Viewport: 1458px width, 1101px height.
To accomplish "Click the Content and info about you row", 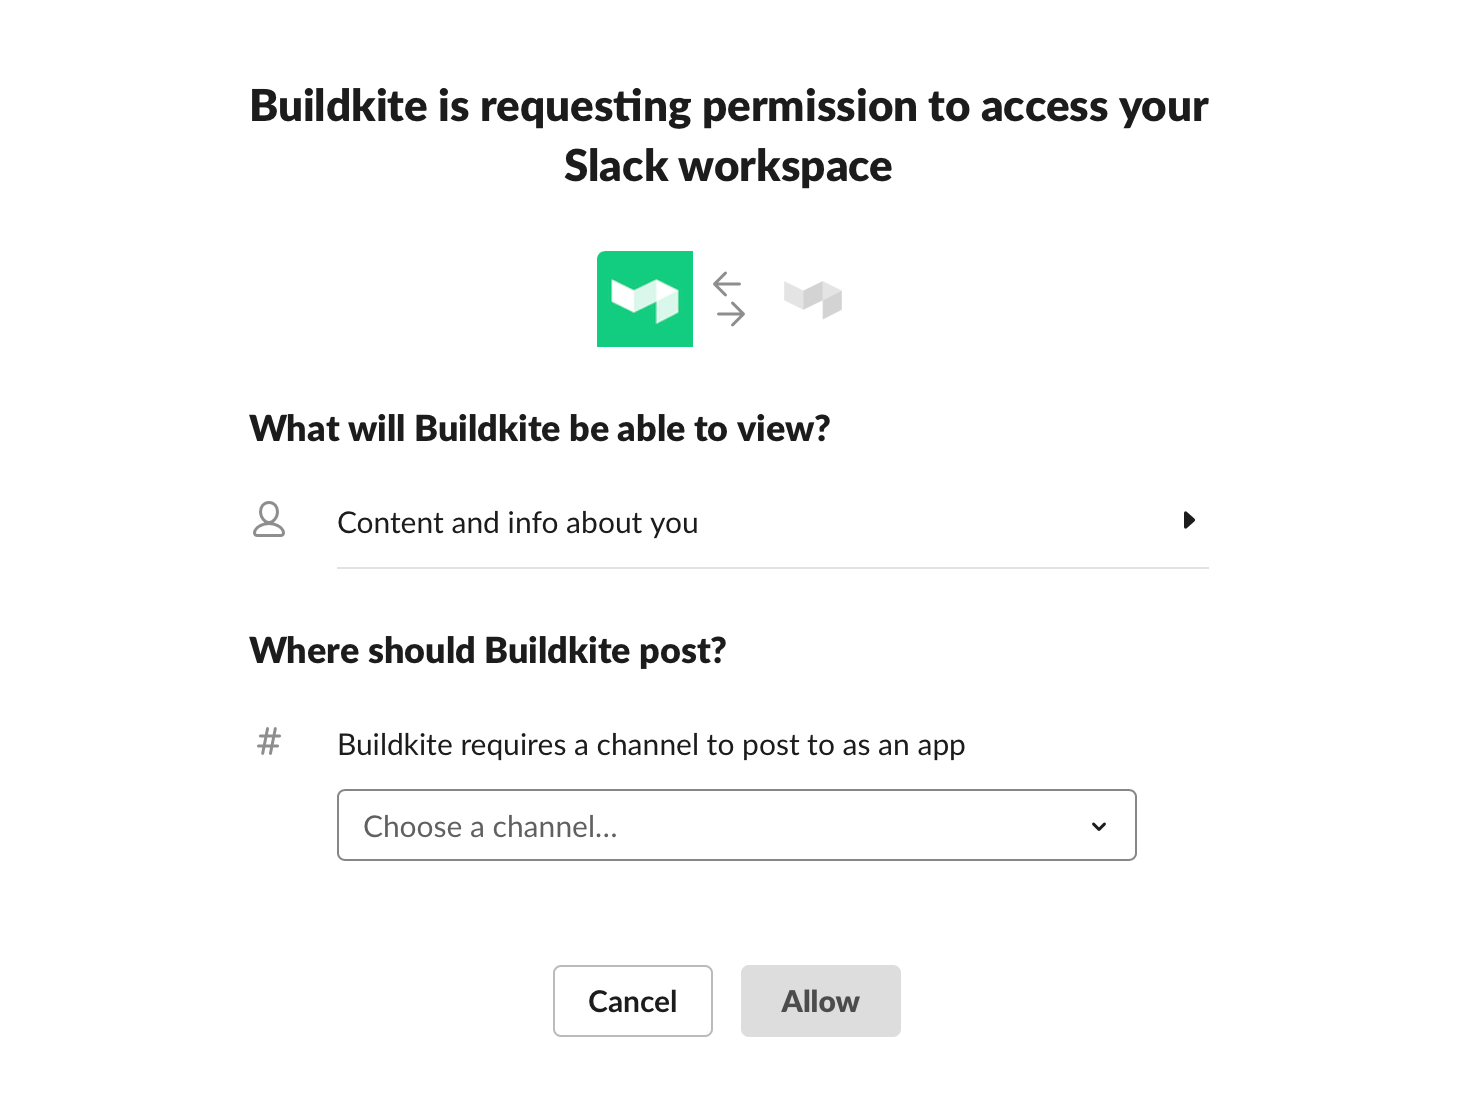I will click(x=518, y=522).
